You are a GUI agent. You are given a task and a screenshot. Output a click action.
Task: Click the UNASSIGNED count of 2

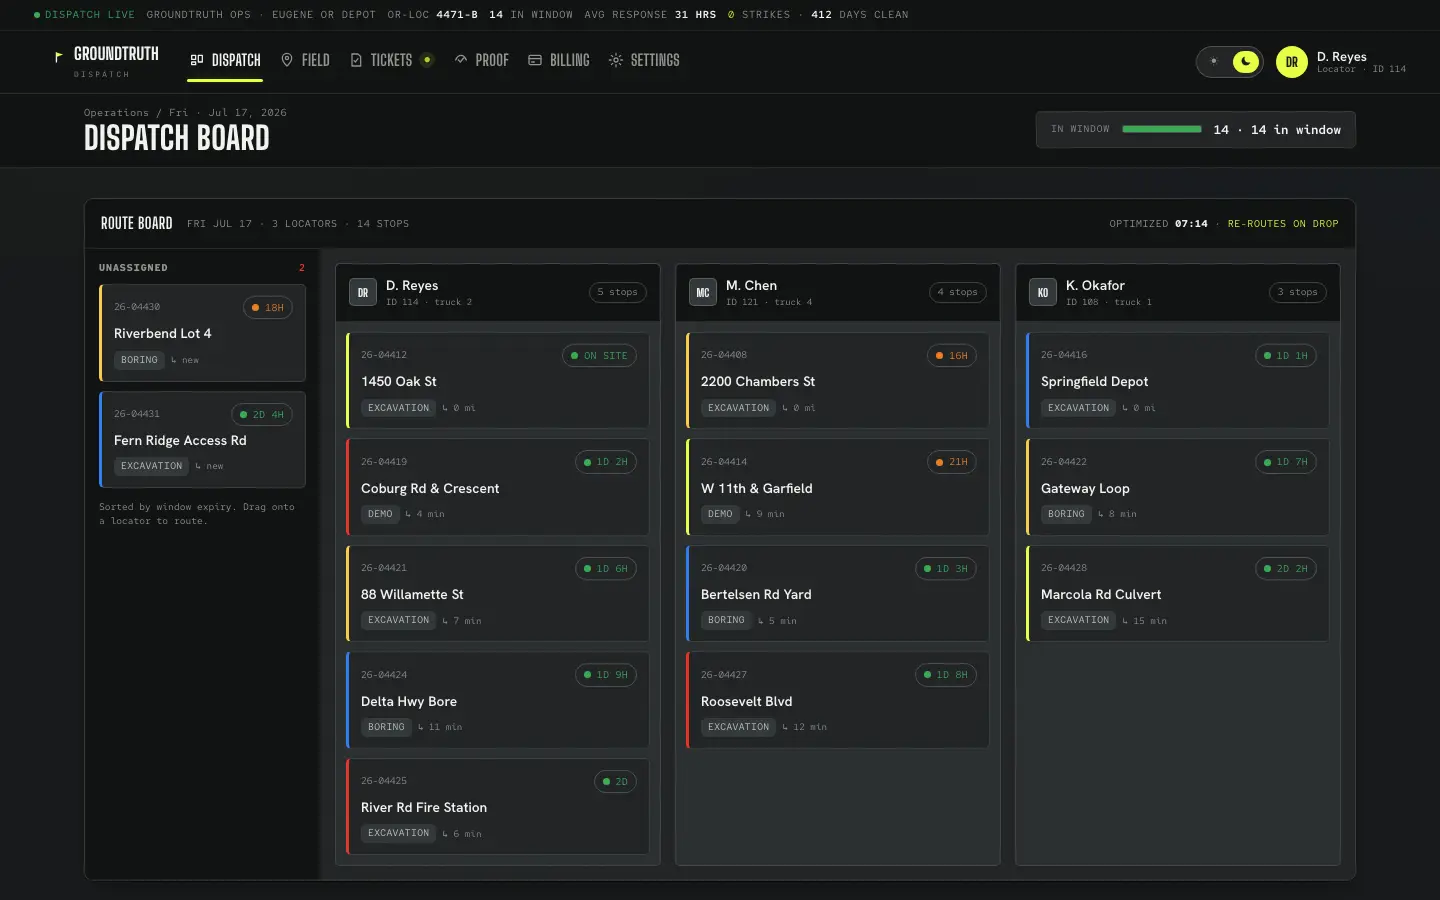point(302,268)
